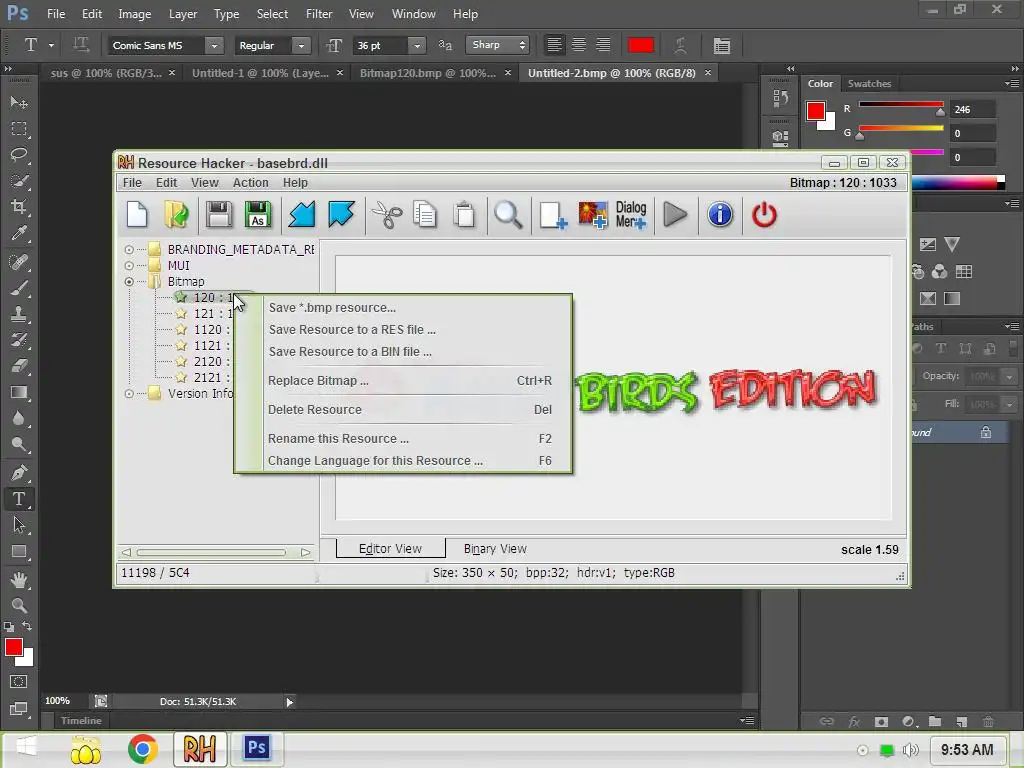
Task: Click the red power Exit icon
Action: coord(764,215)
